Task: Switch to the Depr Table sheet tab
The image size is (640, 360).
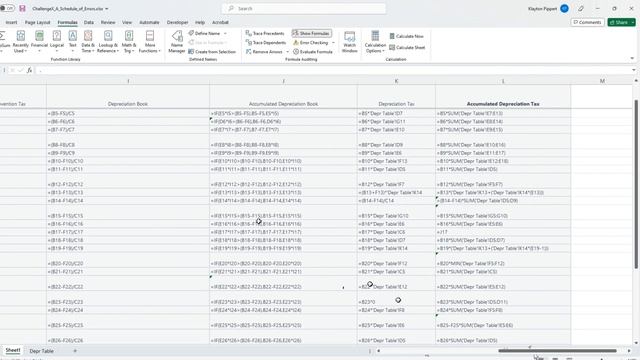Action: click(x=41, y=351)
